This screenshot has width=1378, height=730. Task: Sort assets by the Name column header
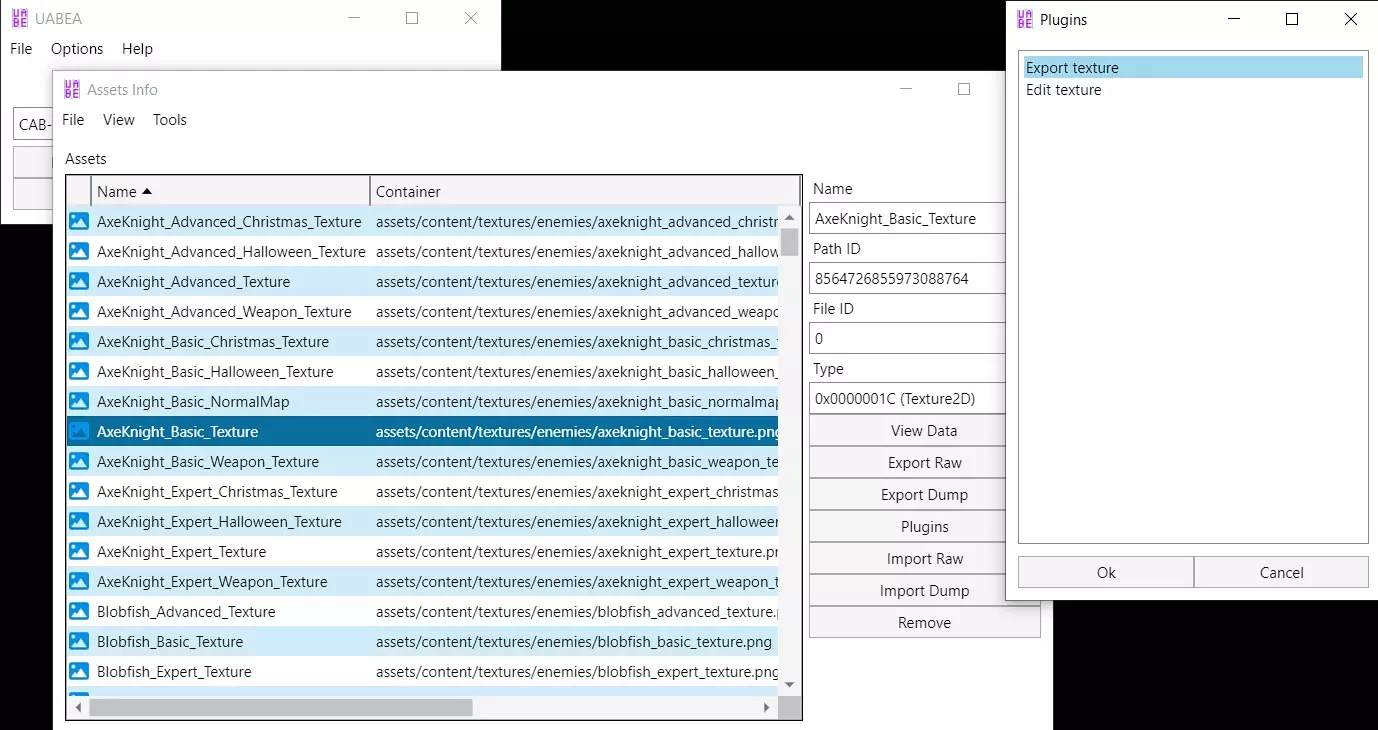pos(230,191)
